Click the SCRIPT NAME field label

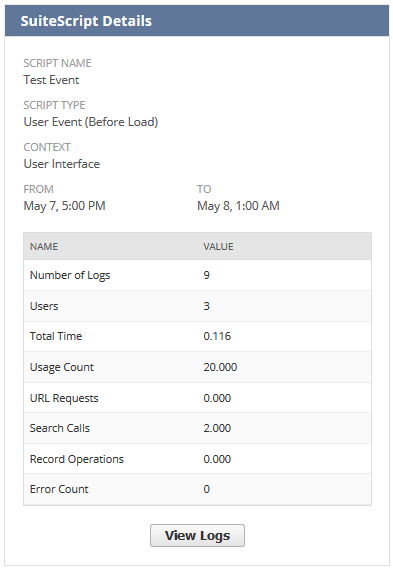click(58, 63)
